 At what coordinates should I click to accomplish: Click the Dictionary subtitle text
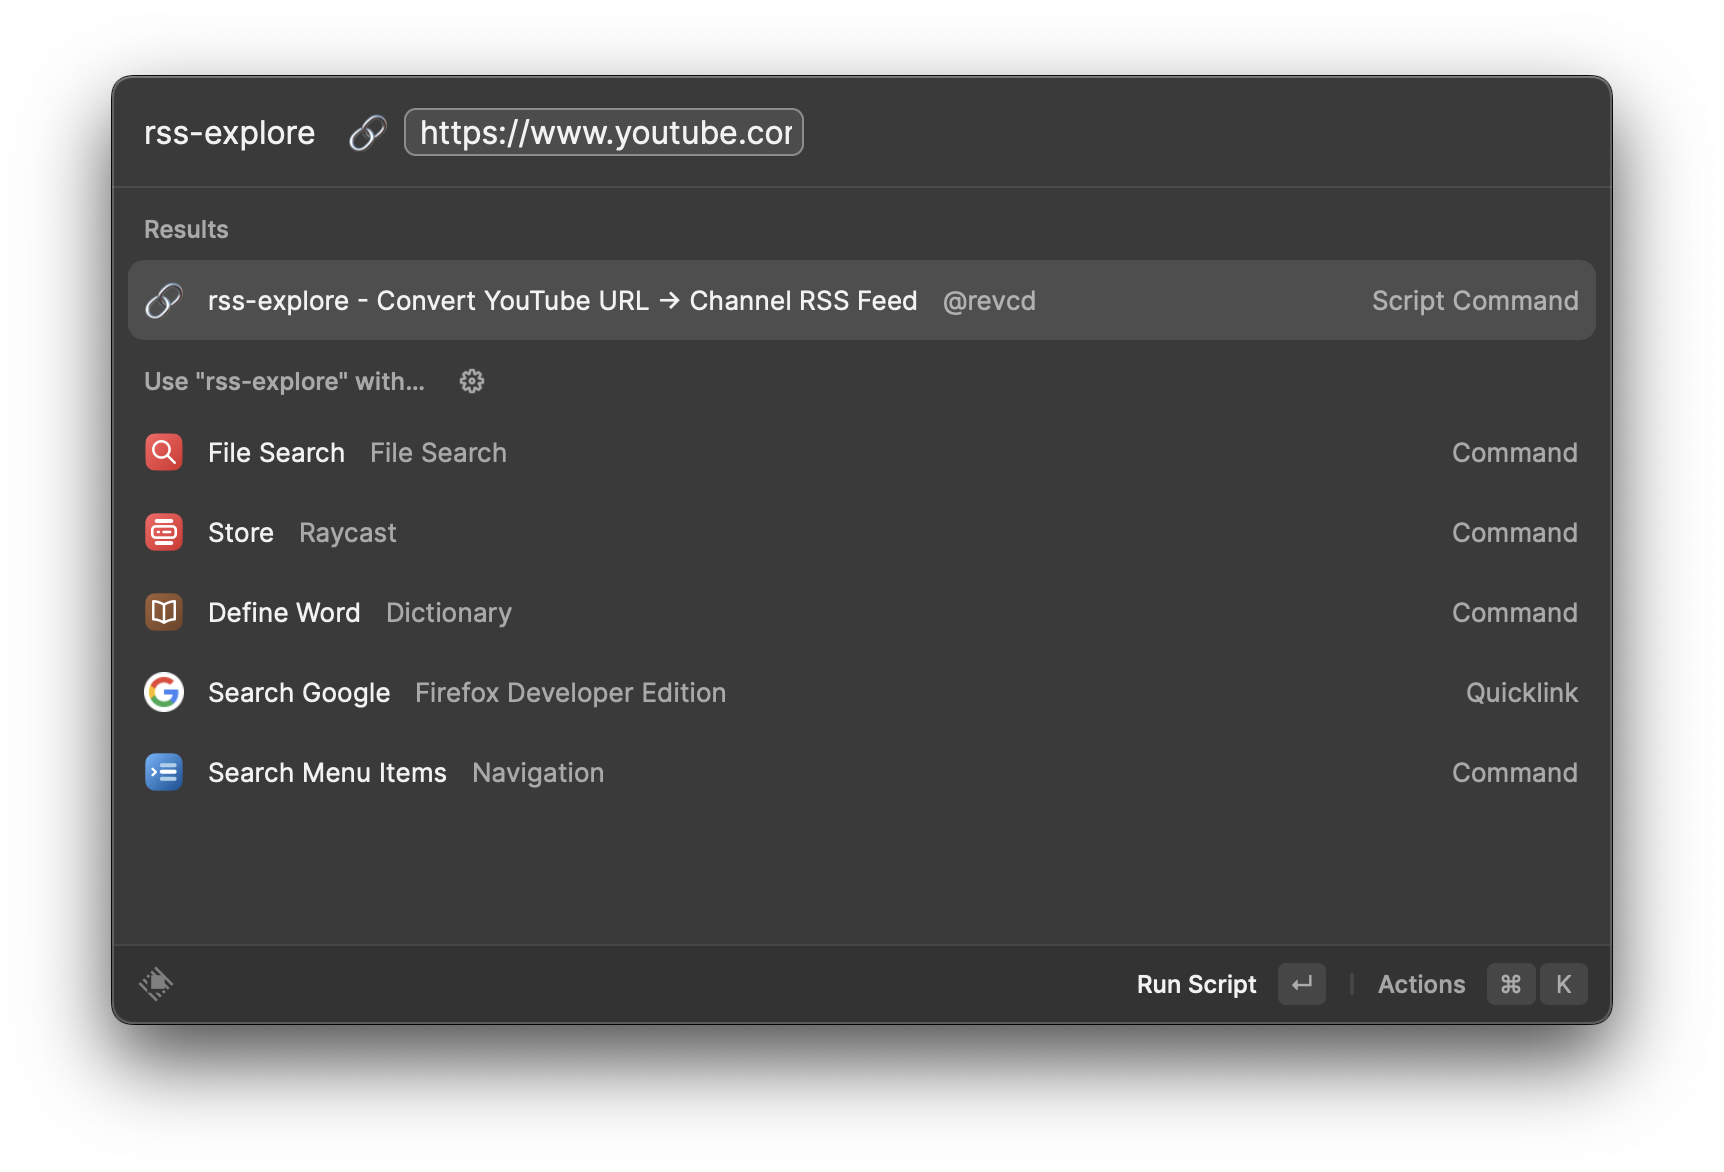pos(449,613)
